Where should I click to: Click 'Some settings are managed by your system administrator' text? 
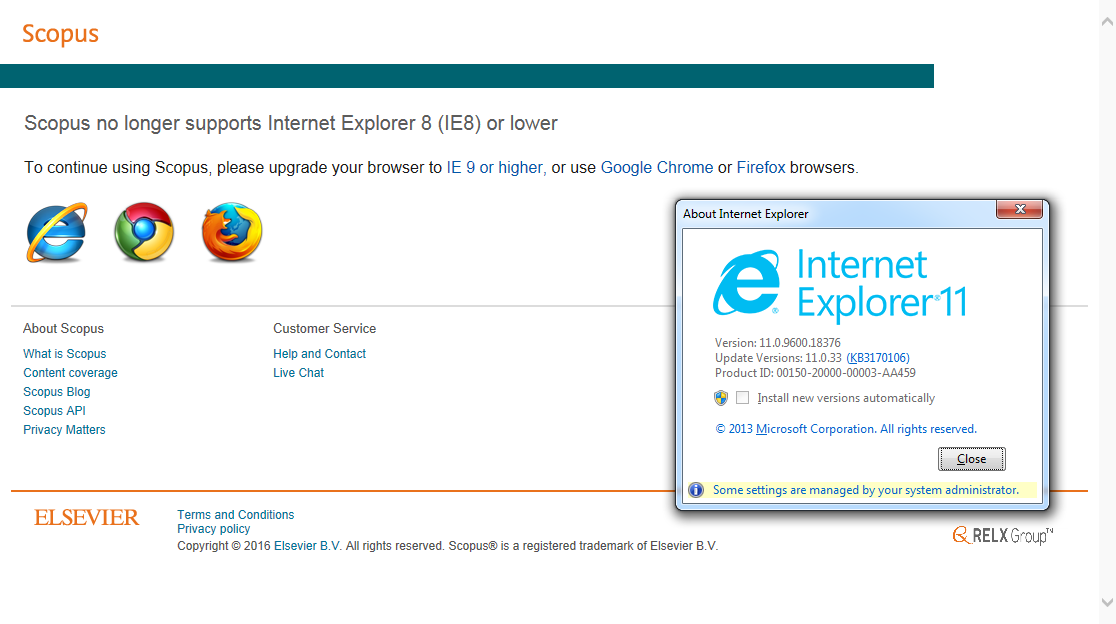coord(865,490)
